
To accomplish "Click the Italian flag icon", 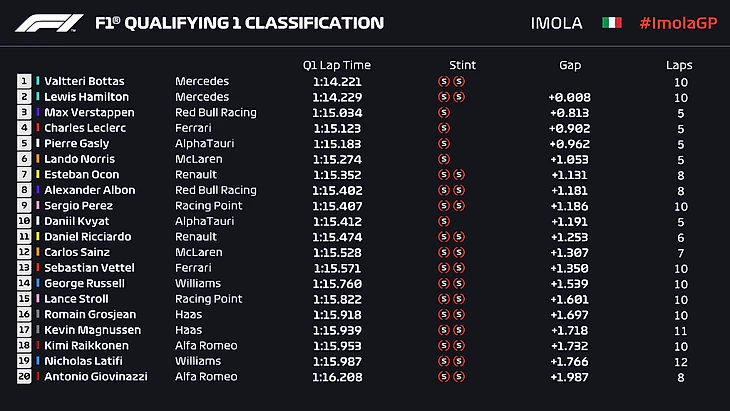I will click(x=611, y=23).
